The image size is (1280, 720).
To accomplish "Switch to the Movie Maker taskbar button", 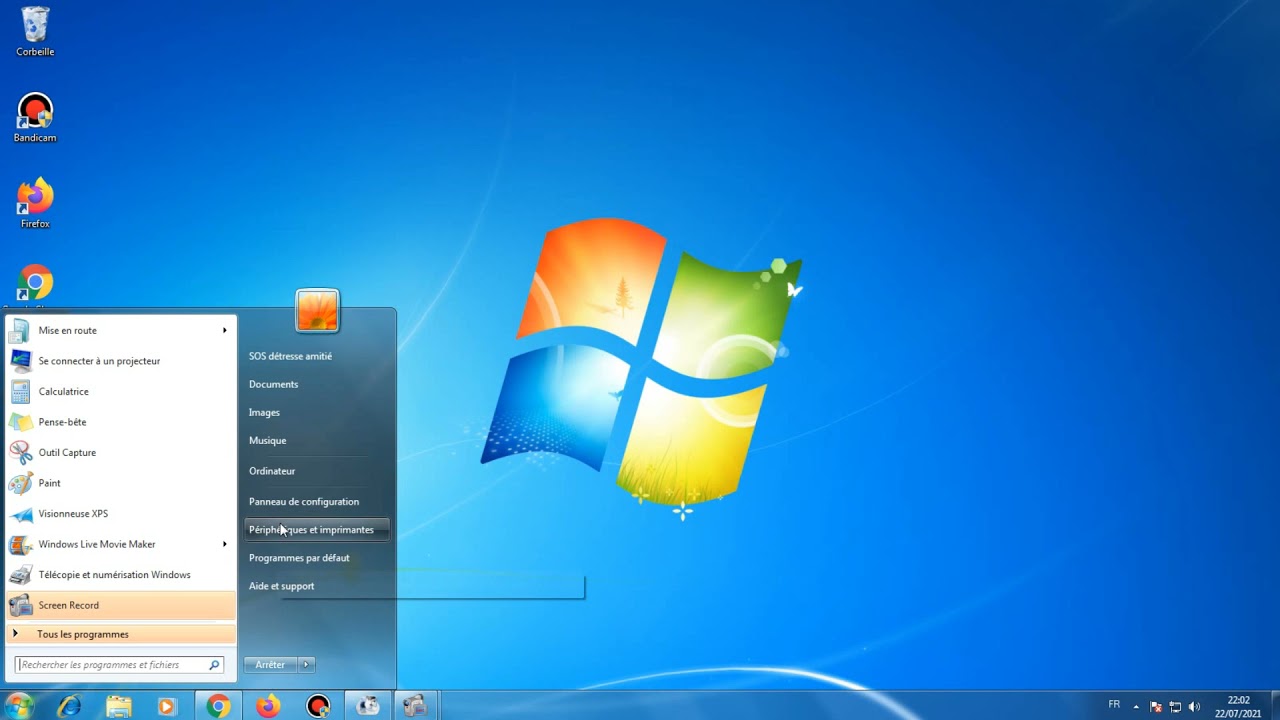I will (368, 706).
